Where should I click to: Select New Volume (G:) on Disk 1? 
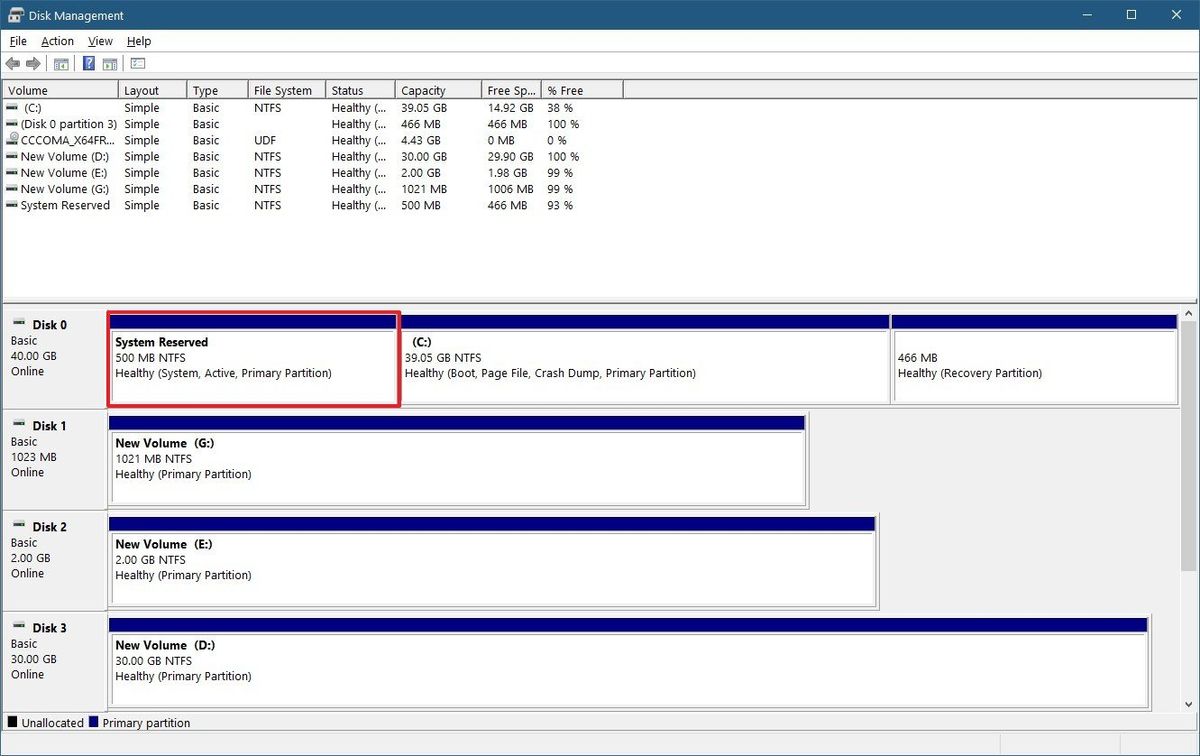click(455, 460)
